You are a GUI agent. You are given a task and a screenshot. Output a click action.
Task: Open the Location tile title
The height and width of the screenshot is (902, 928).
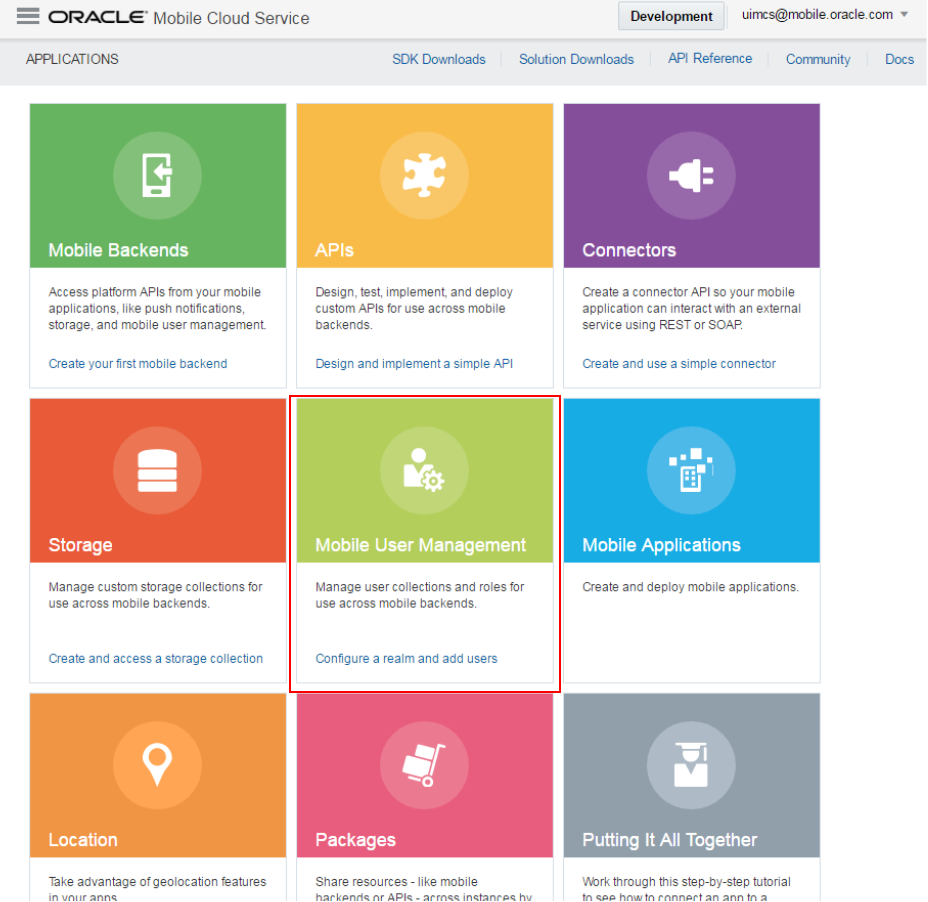[83, 839]
